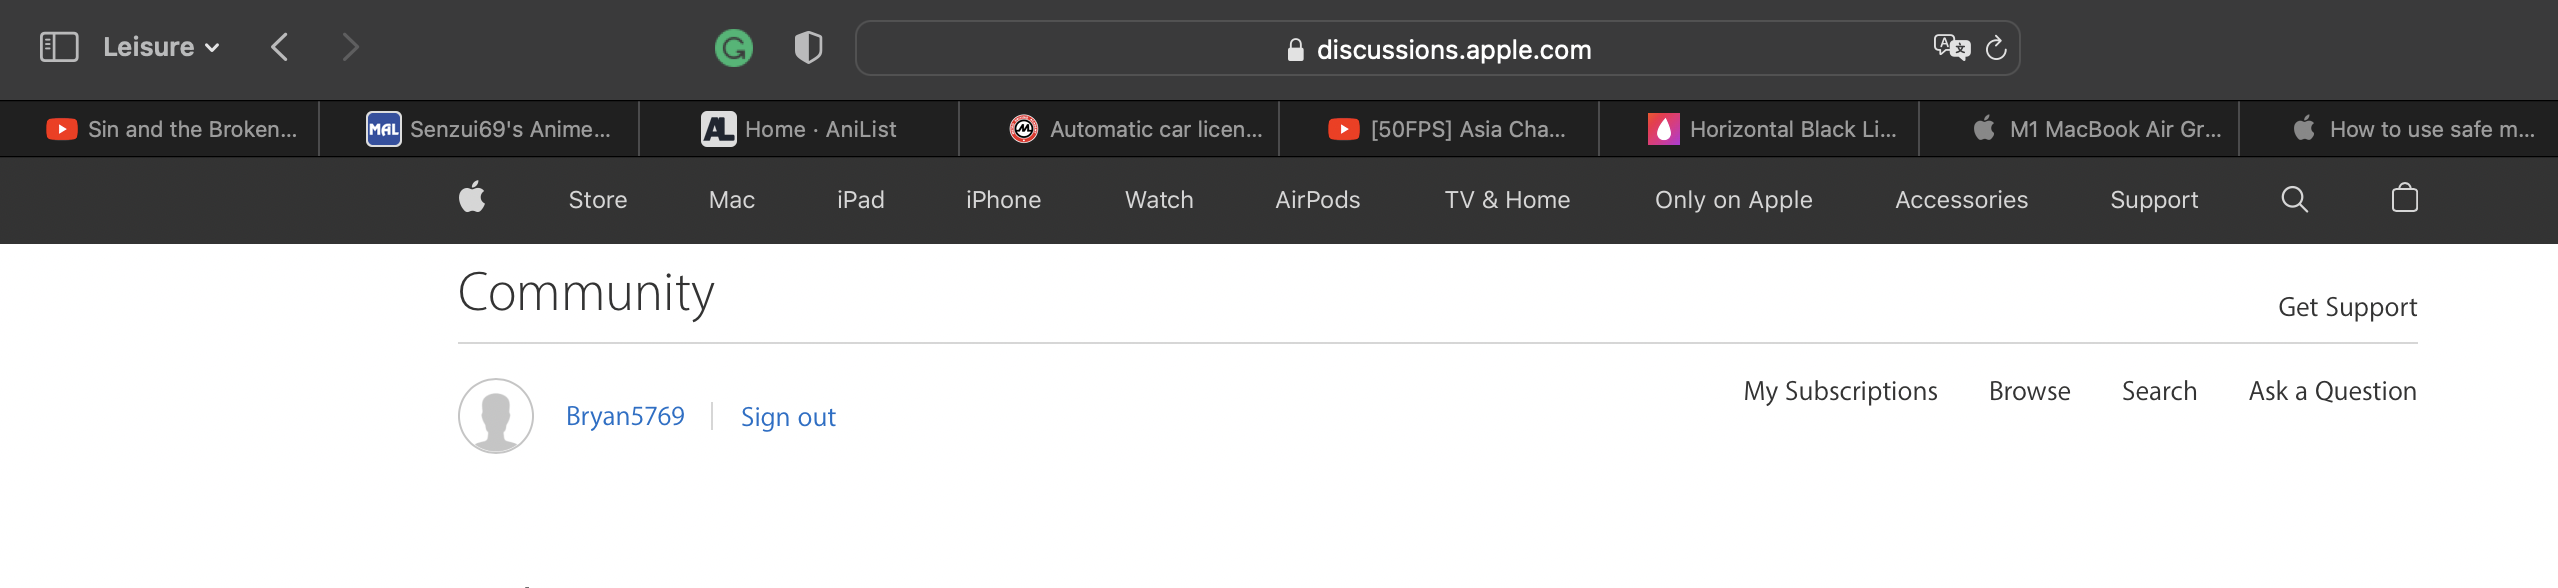Sign out of the Apple community

788,416
